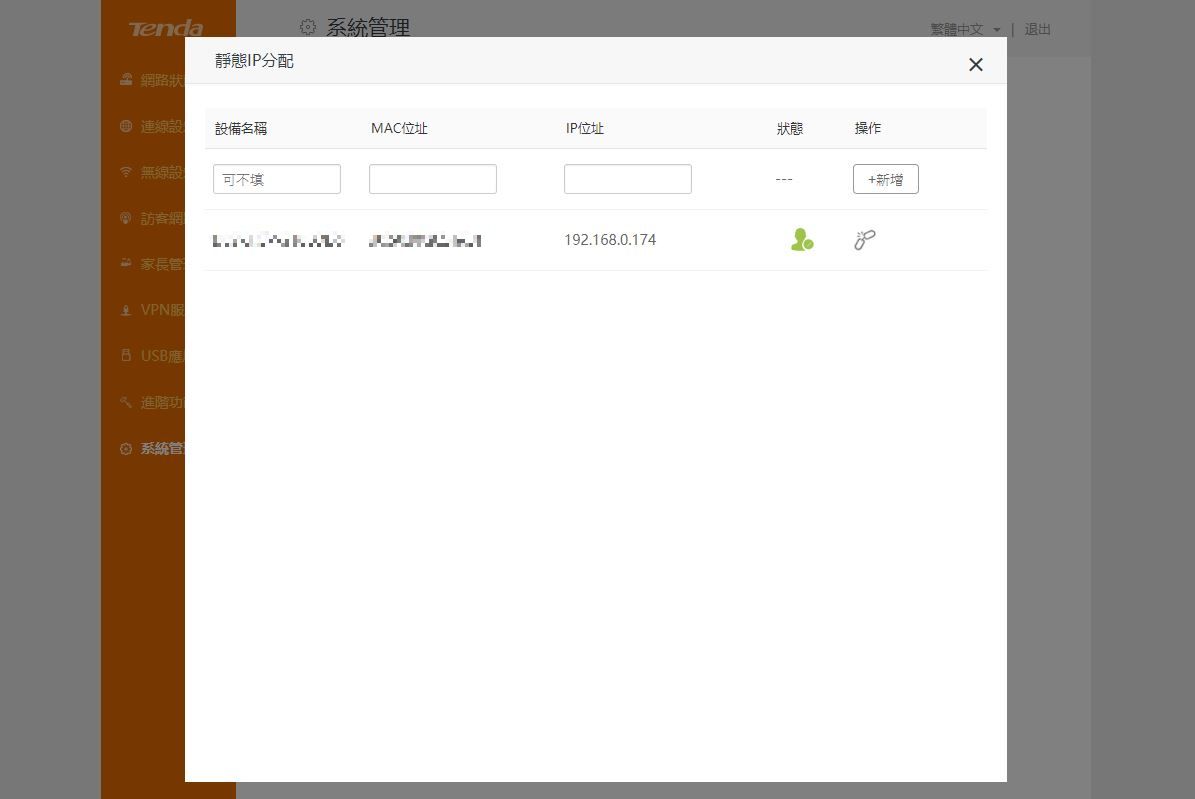Select the 系統管理 sidebar item

pos(152,448)
